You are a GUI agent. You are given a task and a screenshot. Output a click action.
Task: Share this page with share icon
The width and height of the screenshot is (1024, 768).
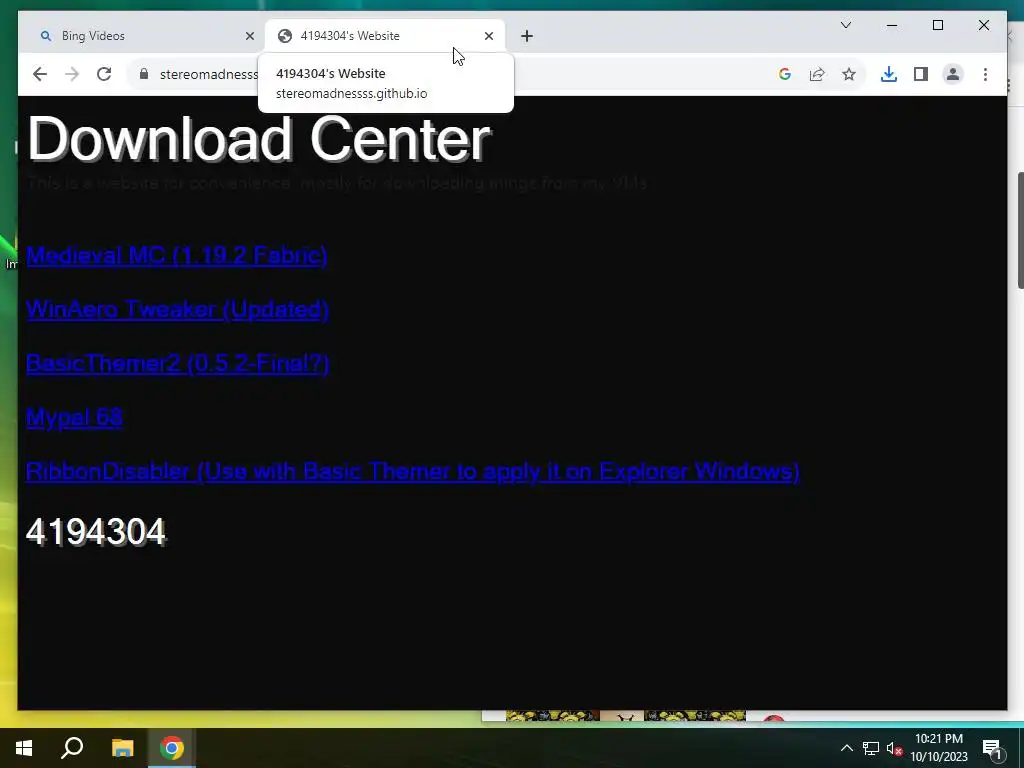(x=817, y=74)
